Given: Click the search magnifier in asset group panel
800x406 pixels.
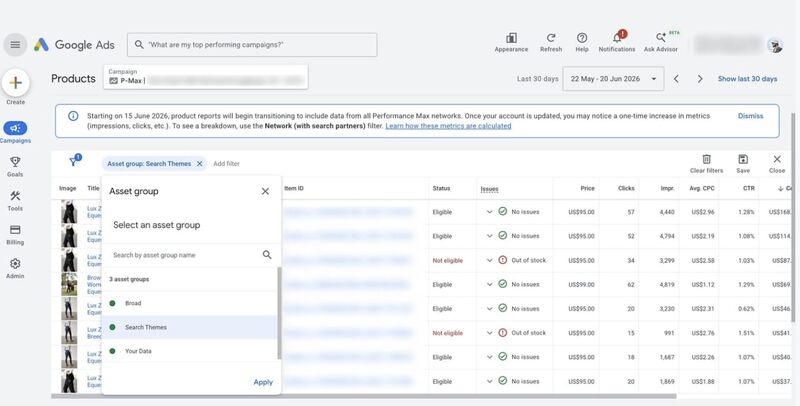Looking at the screenshot, I should coord(267,255).
